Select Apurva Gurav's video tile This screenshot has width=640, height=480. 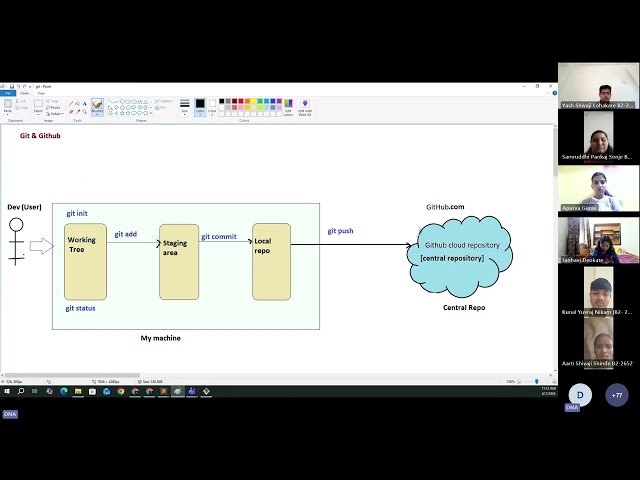[598, 189]
